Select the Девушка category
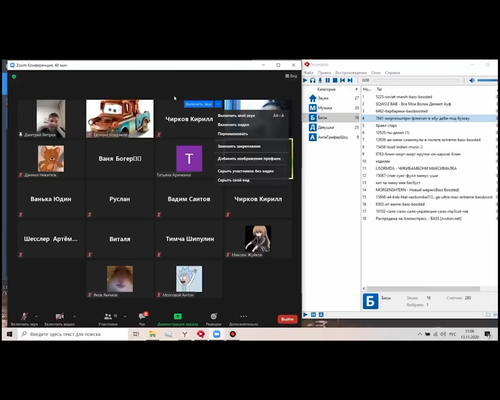Image resolution: width=500 pixels, height=400 pixels. pyautogui.click(x=333, y=127)
